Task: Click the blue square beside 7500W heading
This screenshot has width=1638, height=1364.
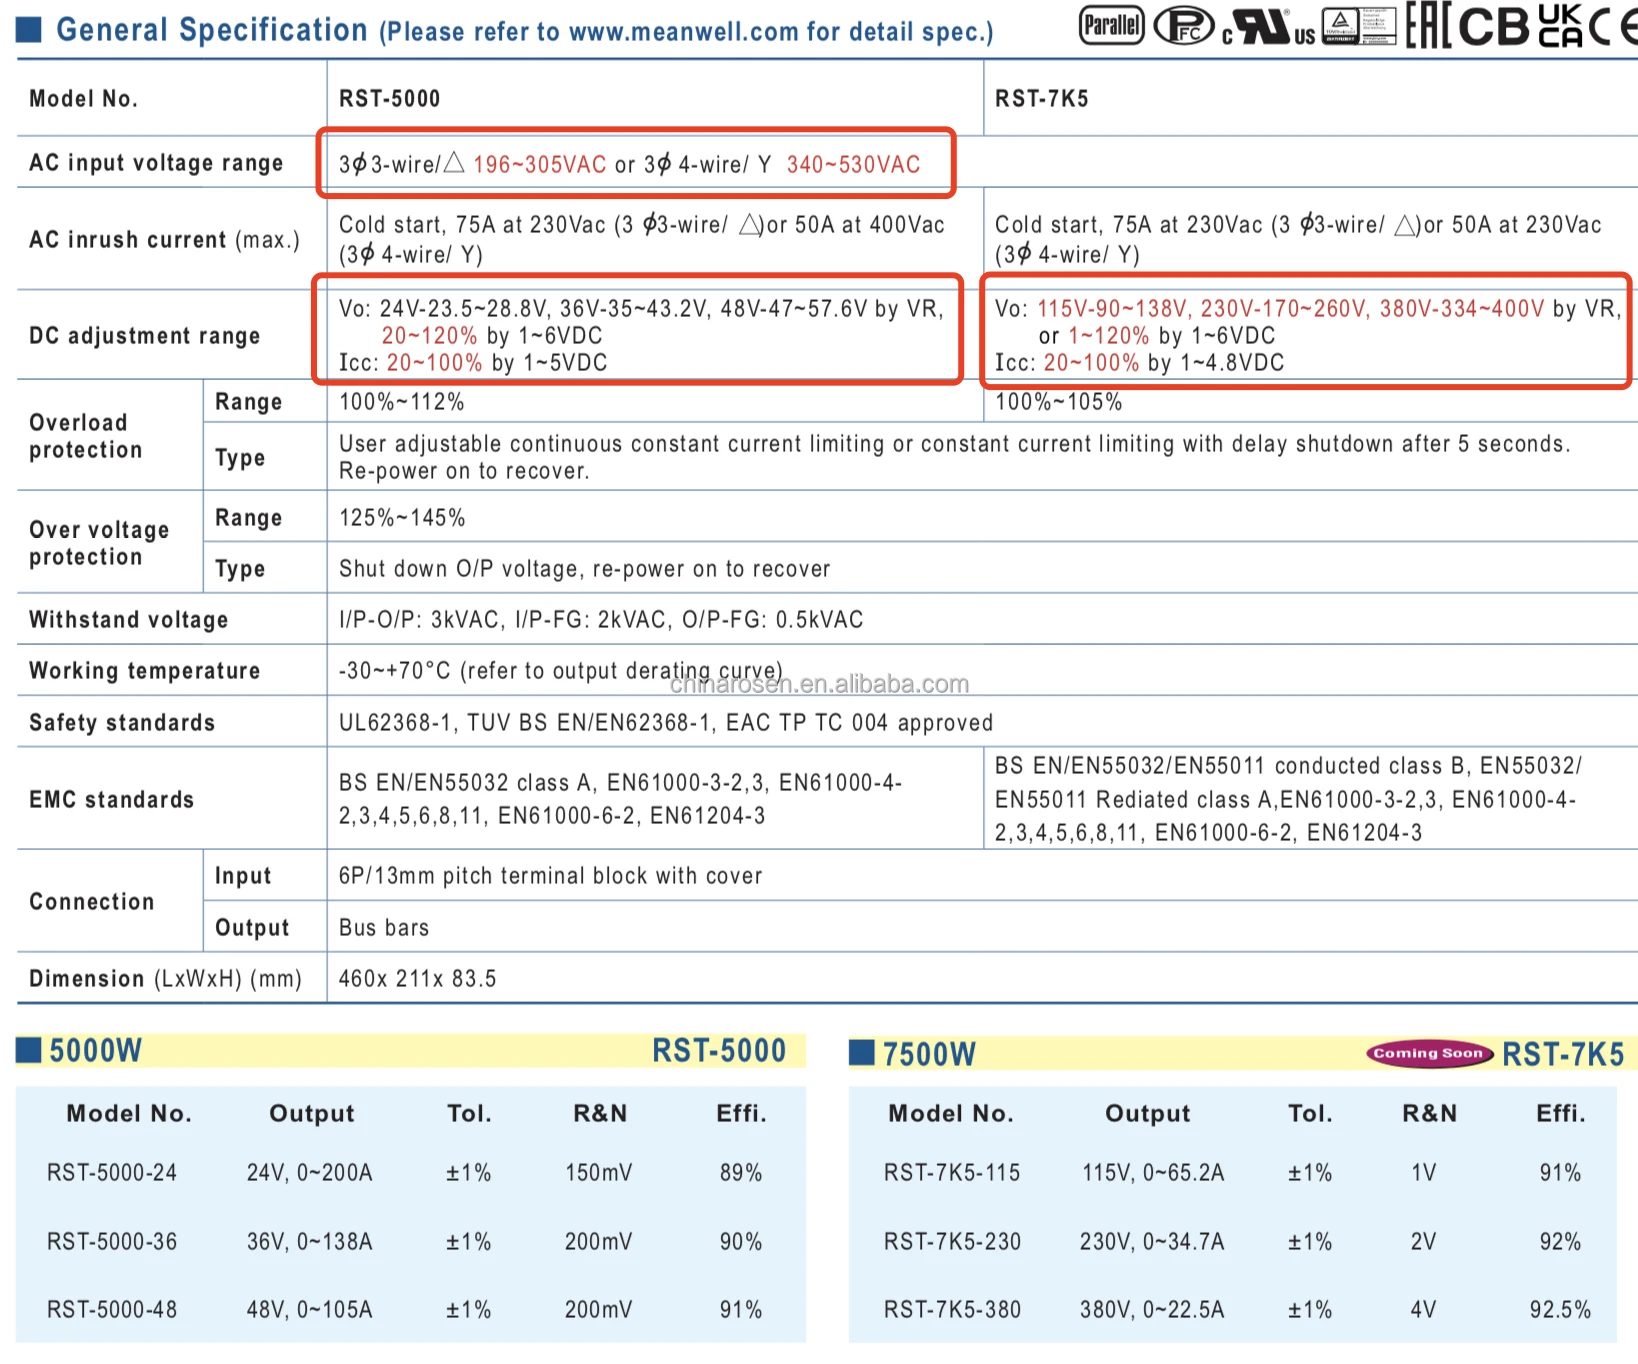Action: coord(861,1053)
